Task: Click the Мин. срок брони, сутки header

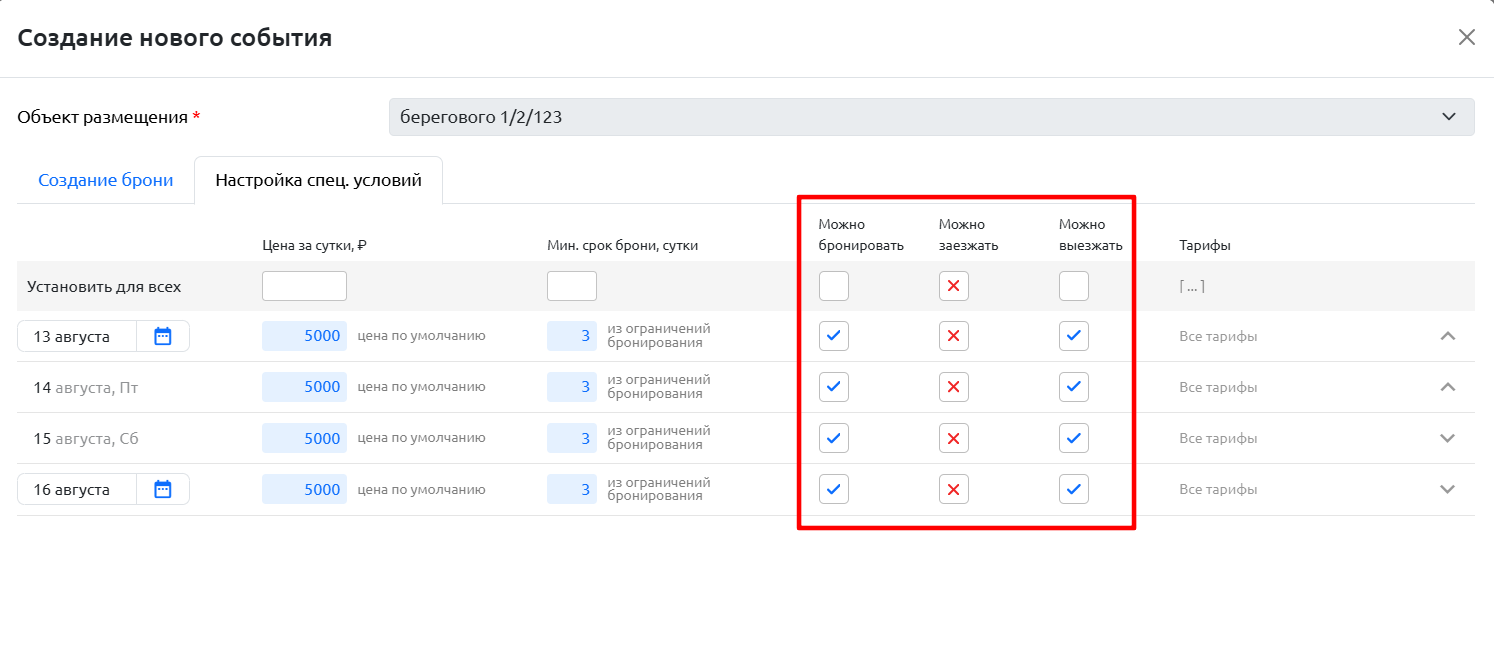Action: coord(622,246)
